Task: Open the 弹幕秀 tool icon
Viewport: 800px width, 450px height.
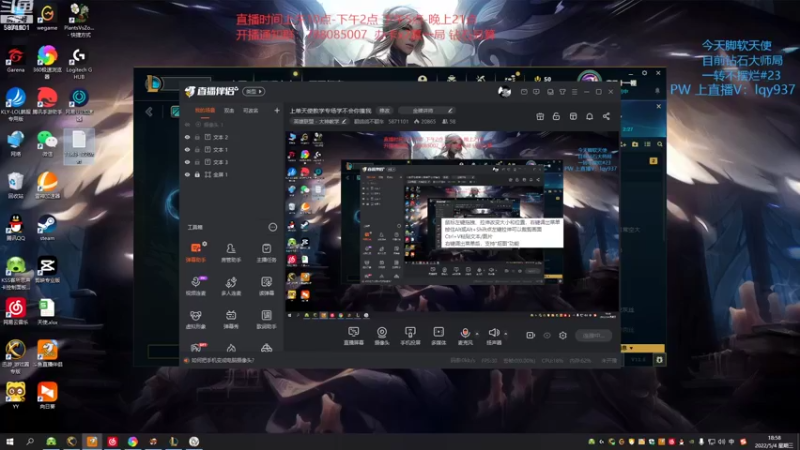Action: (x=231, y=319)
